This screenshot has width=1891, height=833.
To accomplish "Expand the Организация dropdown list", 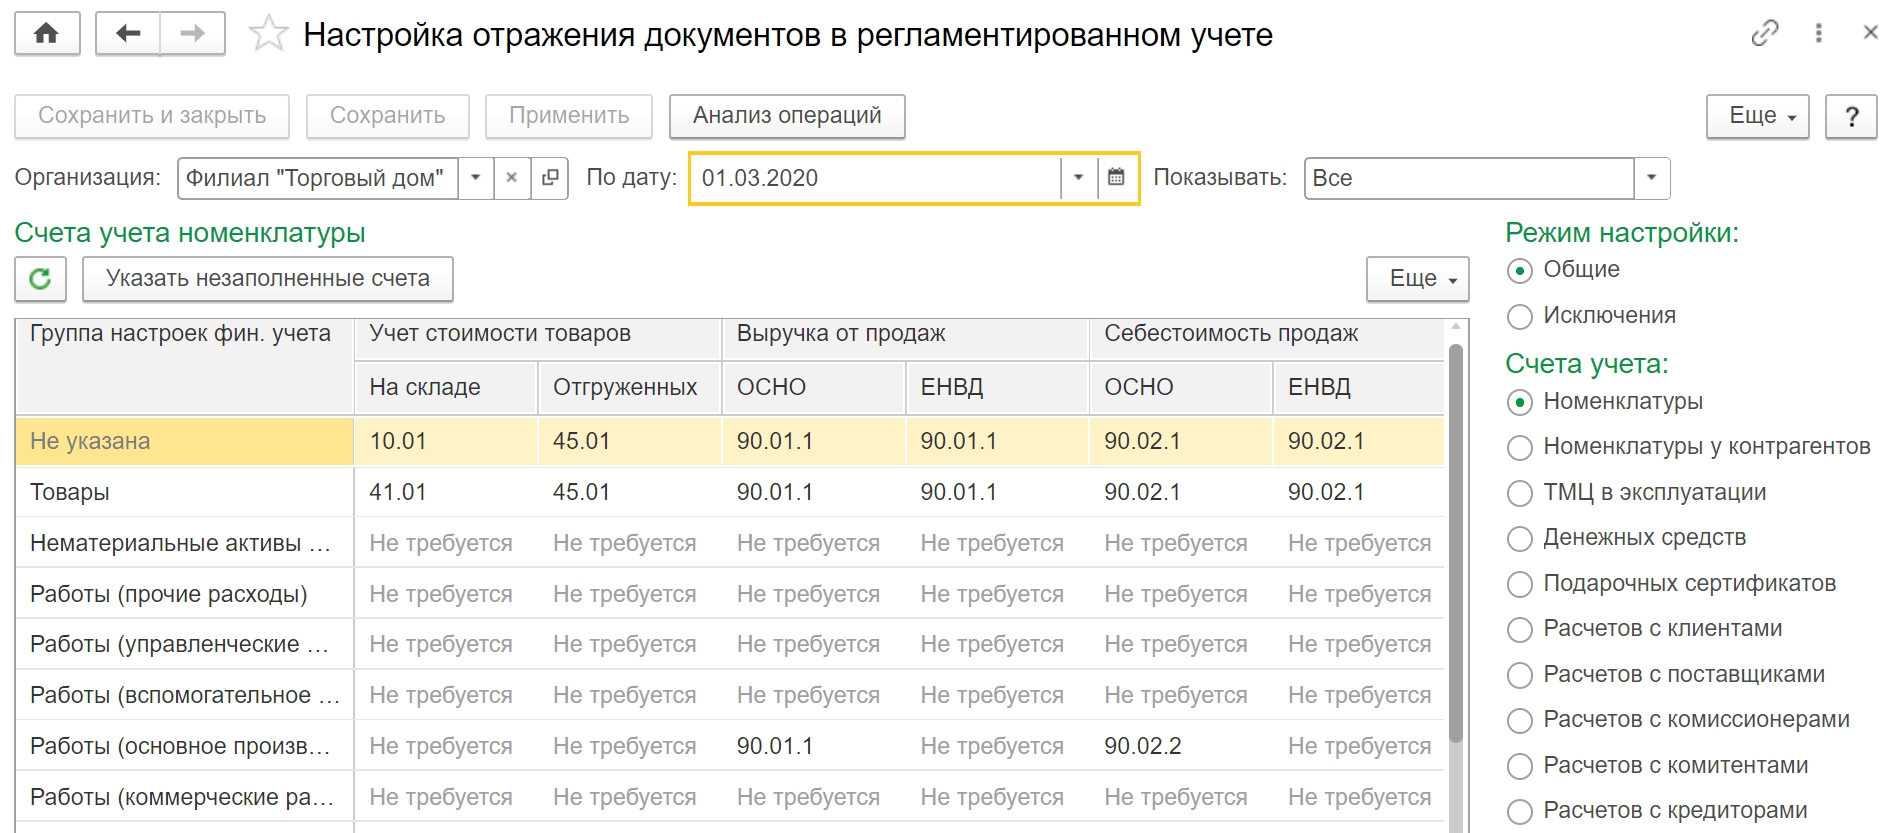I will click(x=476, y=178).
